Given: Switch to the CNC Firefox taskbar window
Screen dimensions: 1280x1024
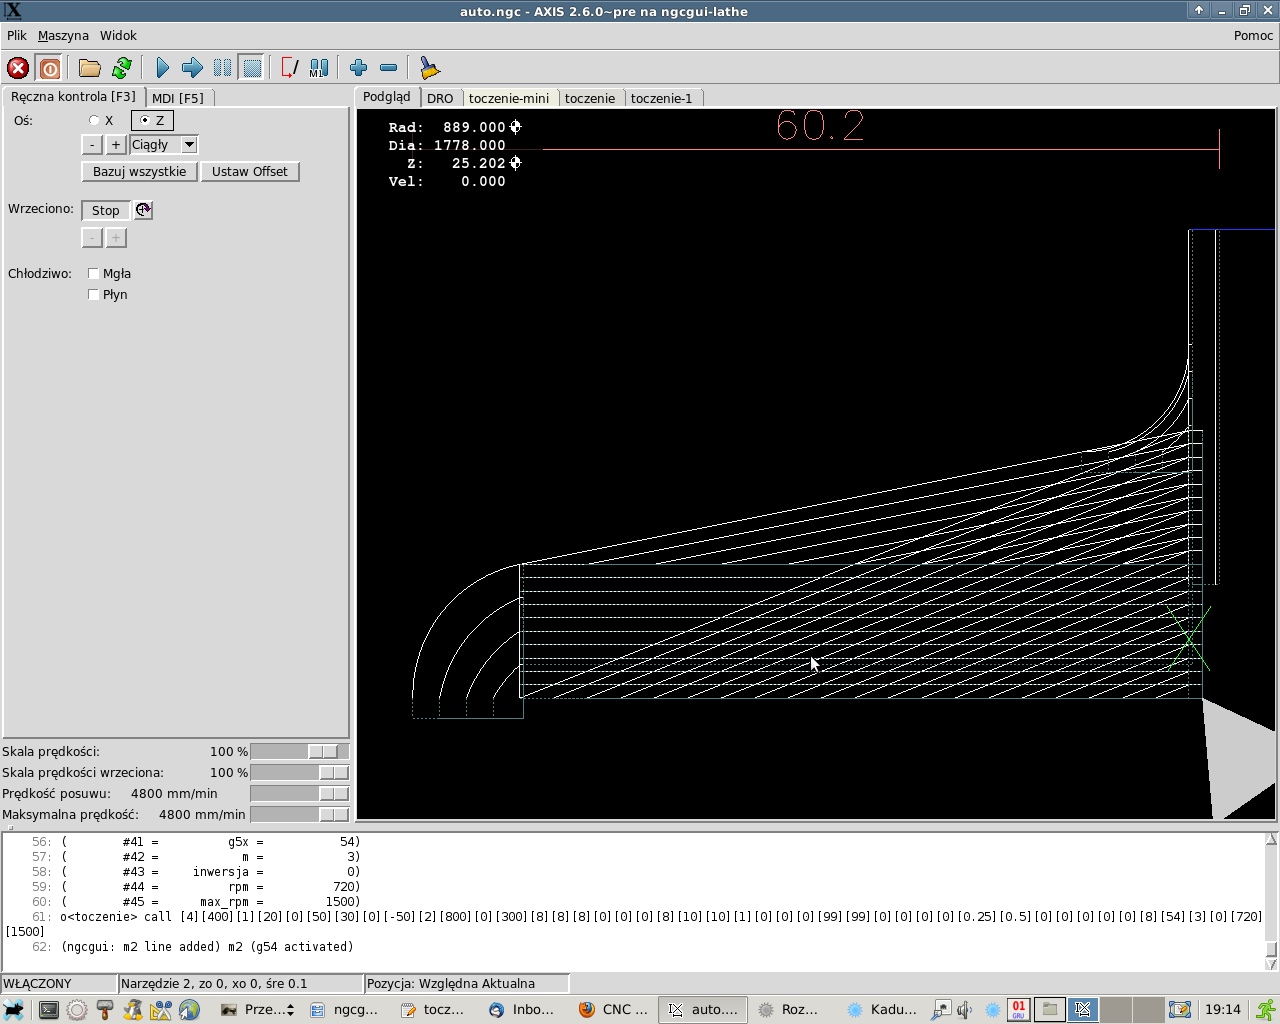Looking at the screenshot, I should click(613, 1010).
